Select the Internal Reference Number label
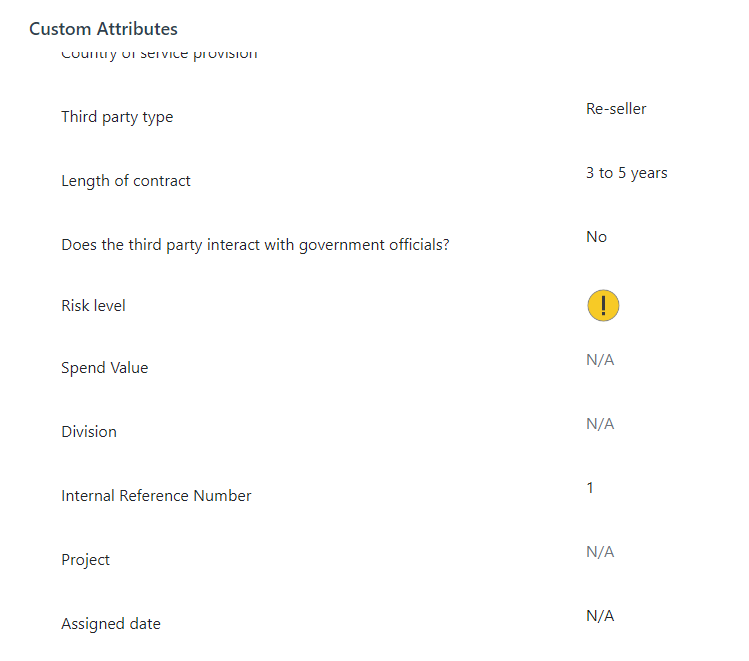The height and width of the screenshot is (661, 749). click(x=156, y=496)
